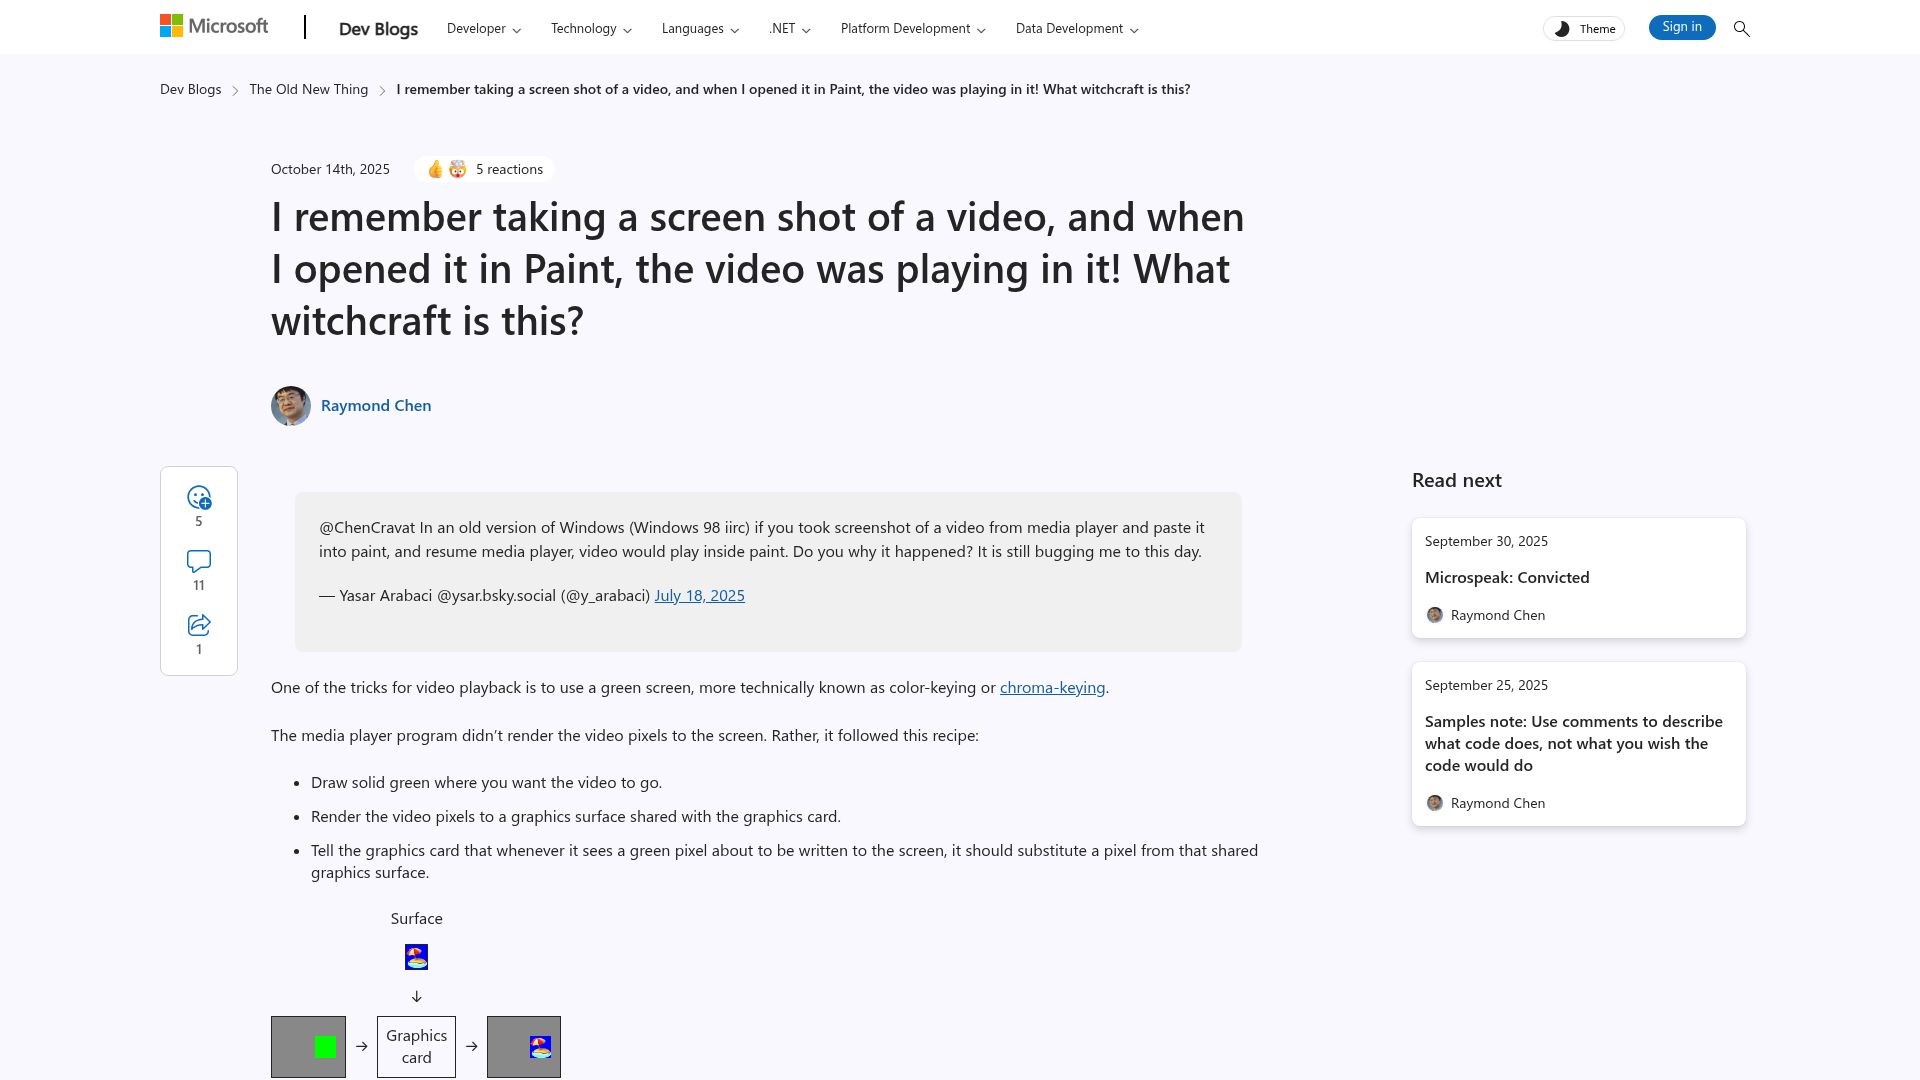Open The Old New Thing breadcrumb
Image resolution: width=1920 pixels, height=1080 pixels.
tap(308, 90)
